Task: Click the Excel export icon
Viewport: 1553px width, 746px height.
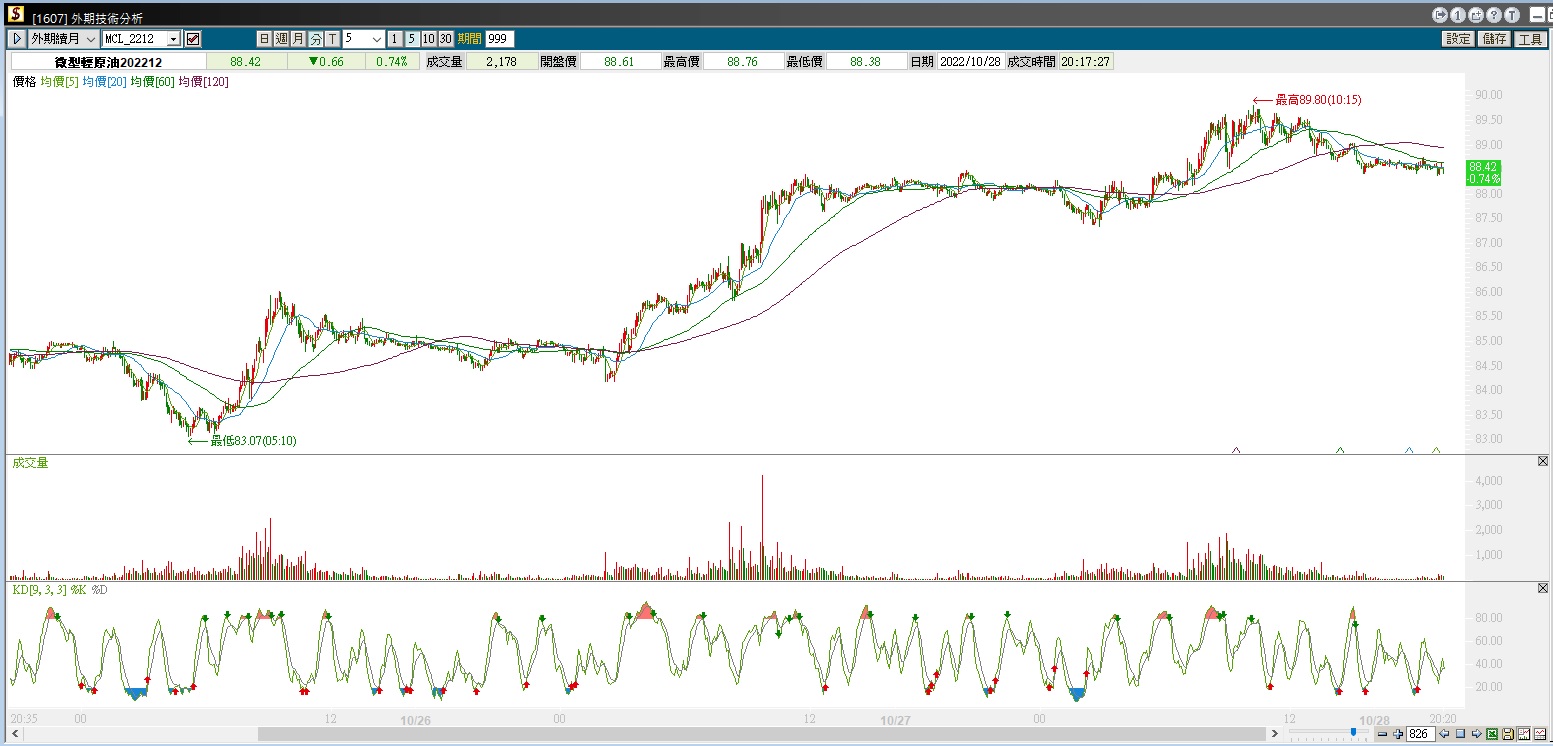Action: [x=1492, y=734]
